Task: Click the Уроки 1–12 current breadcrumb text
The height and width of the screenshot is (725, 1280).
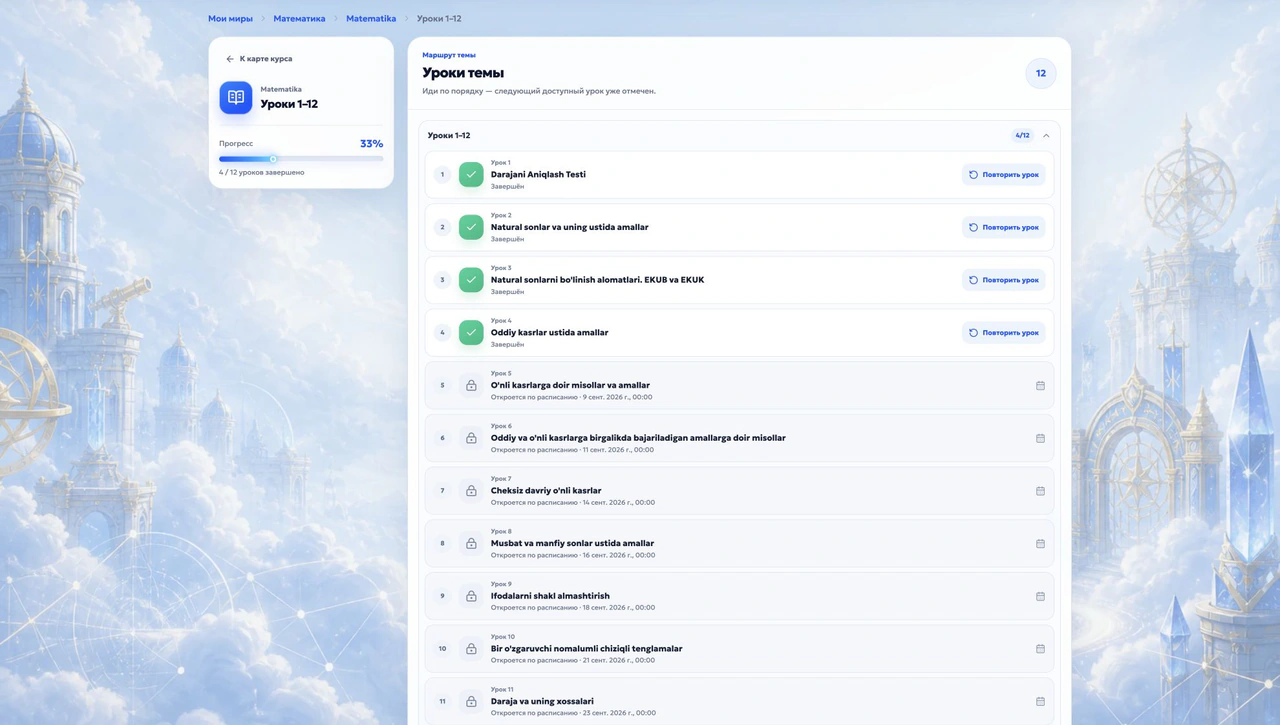Action: click(439, 18)
